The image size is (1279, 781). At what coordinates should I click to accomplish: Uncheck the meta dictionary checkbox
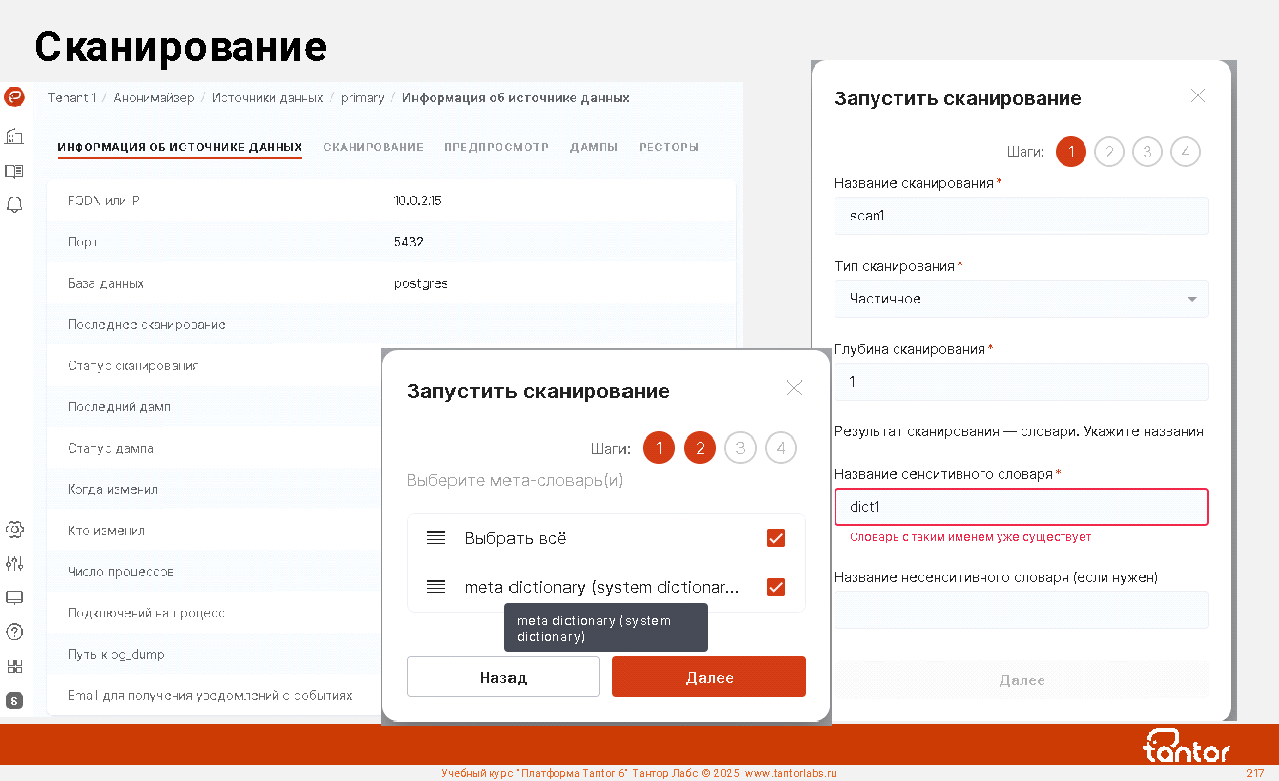click(x=775, y=587)
